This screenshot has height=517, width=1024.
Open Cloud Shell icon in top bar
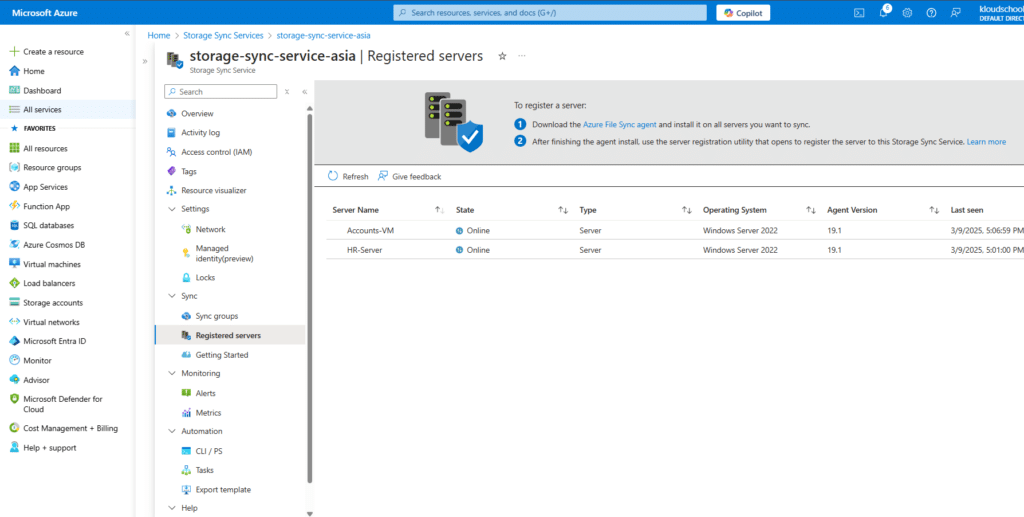[x=859, y=13]
